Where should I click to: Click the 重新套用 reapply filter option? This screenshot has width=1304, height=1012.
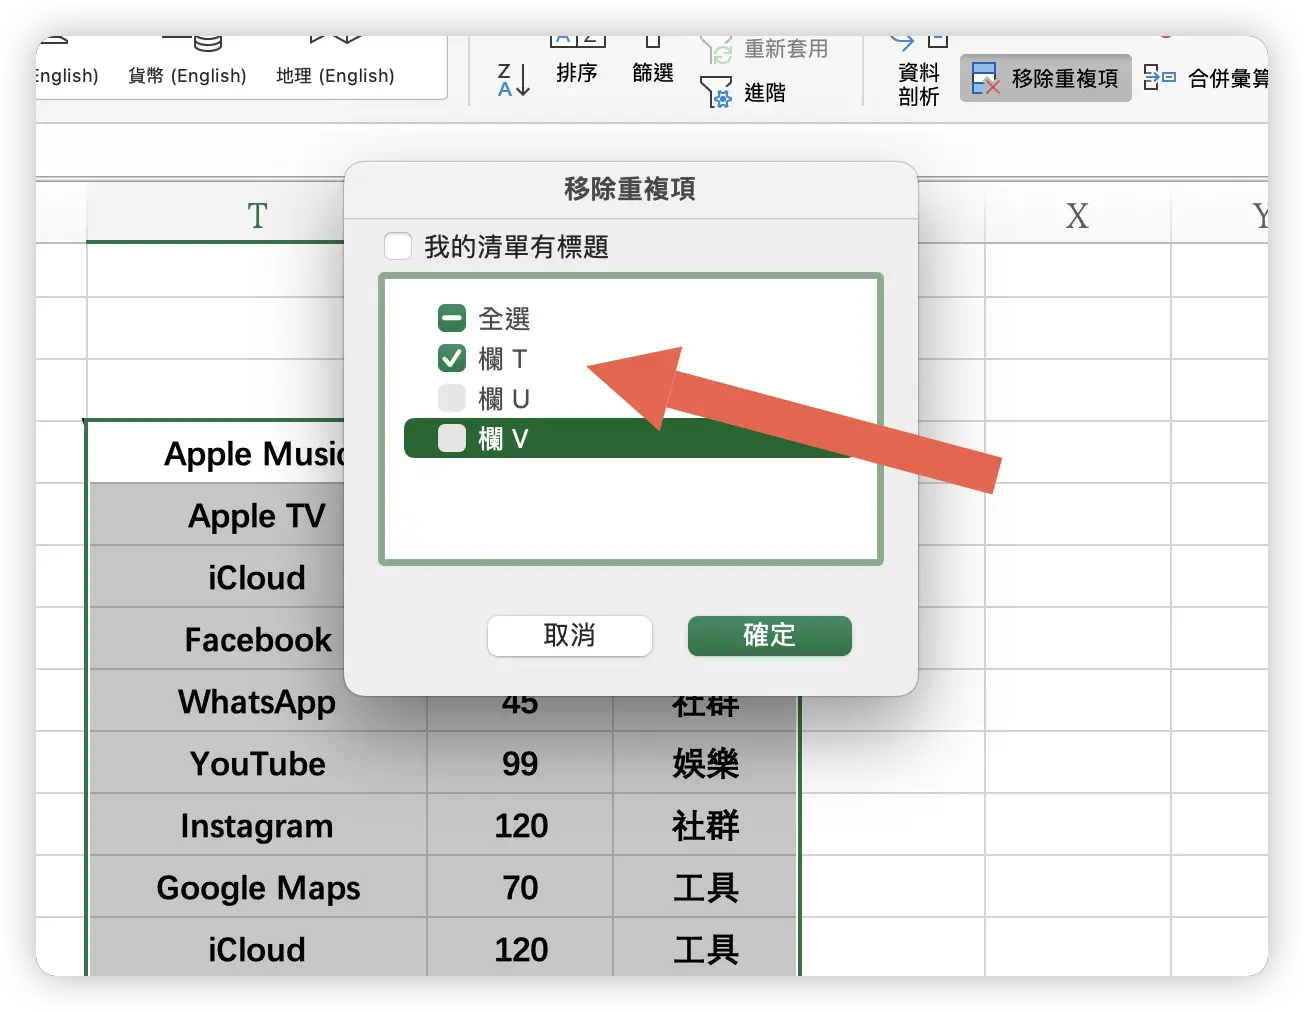point(765,48)
